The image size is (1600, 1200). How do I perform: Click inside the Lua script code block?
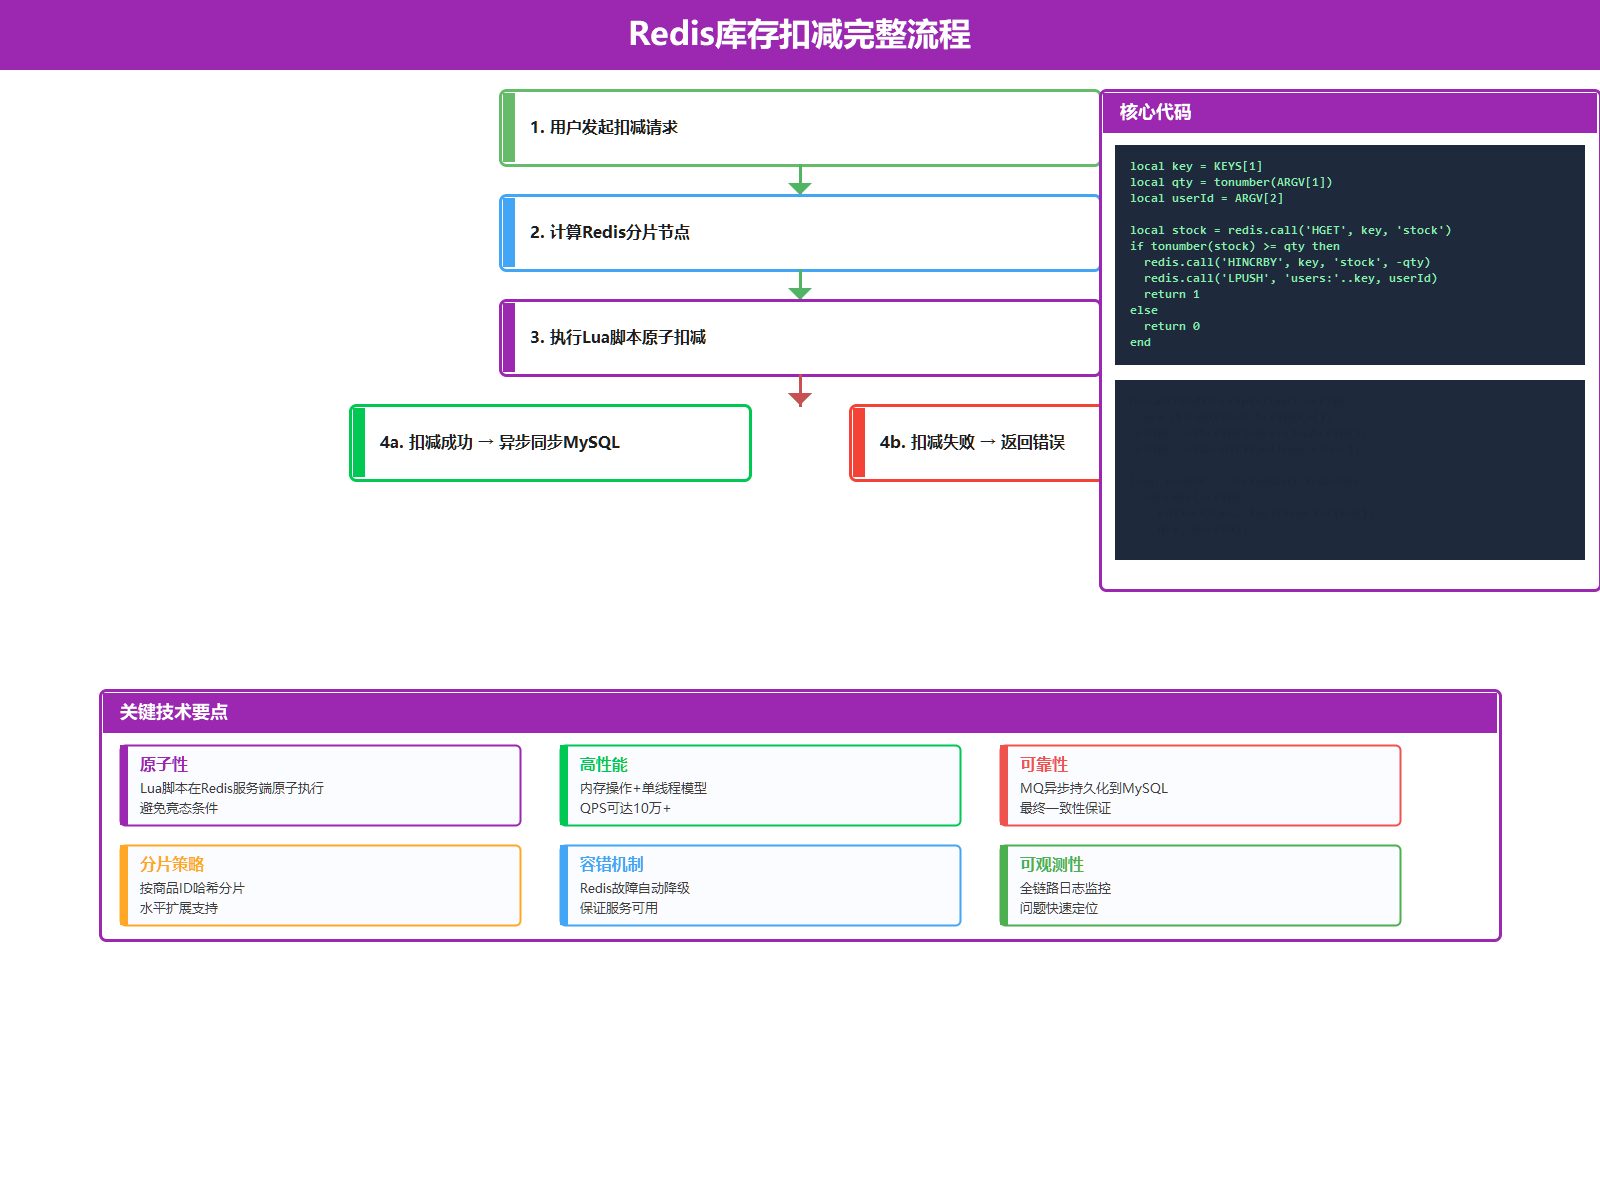pyautogui.click(x=1349, y=255)
